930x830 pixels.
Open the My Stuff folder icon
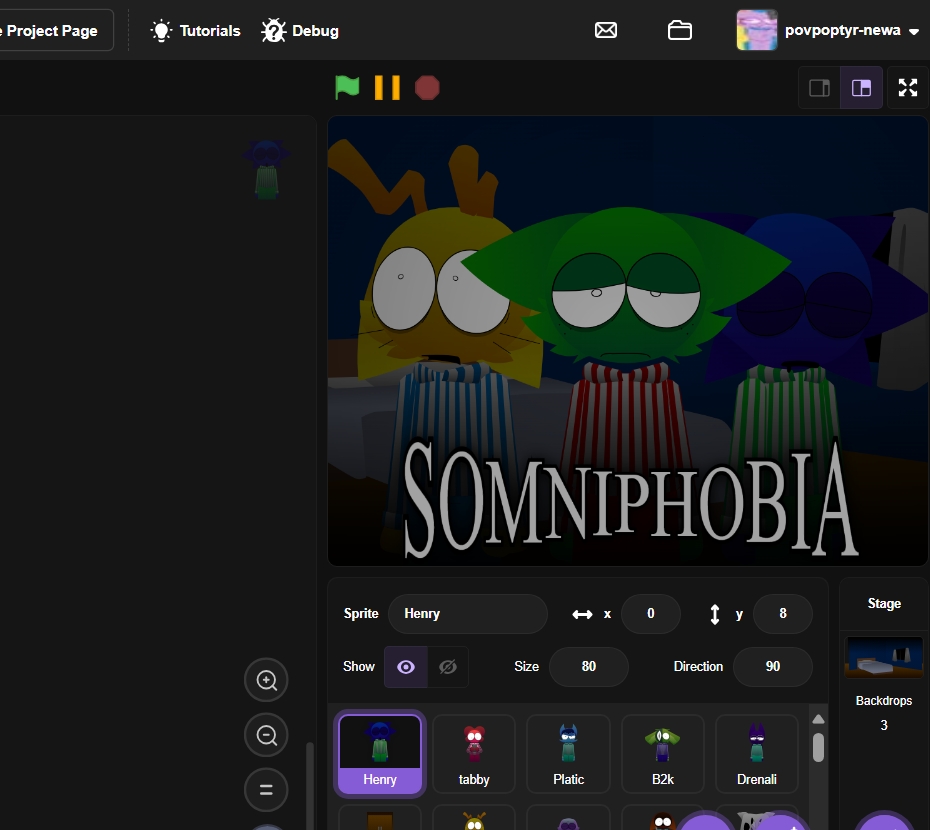pyautogui.click(x=680, y=30)
